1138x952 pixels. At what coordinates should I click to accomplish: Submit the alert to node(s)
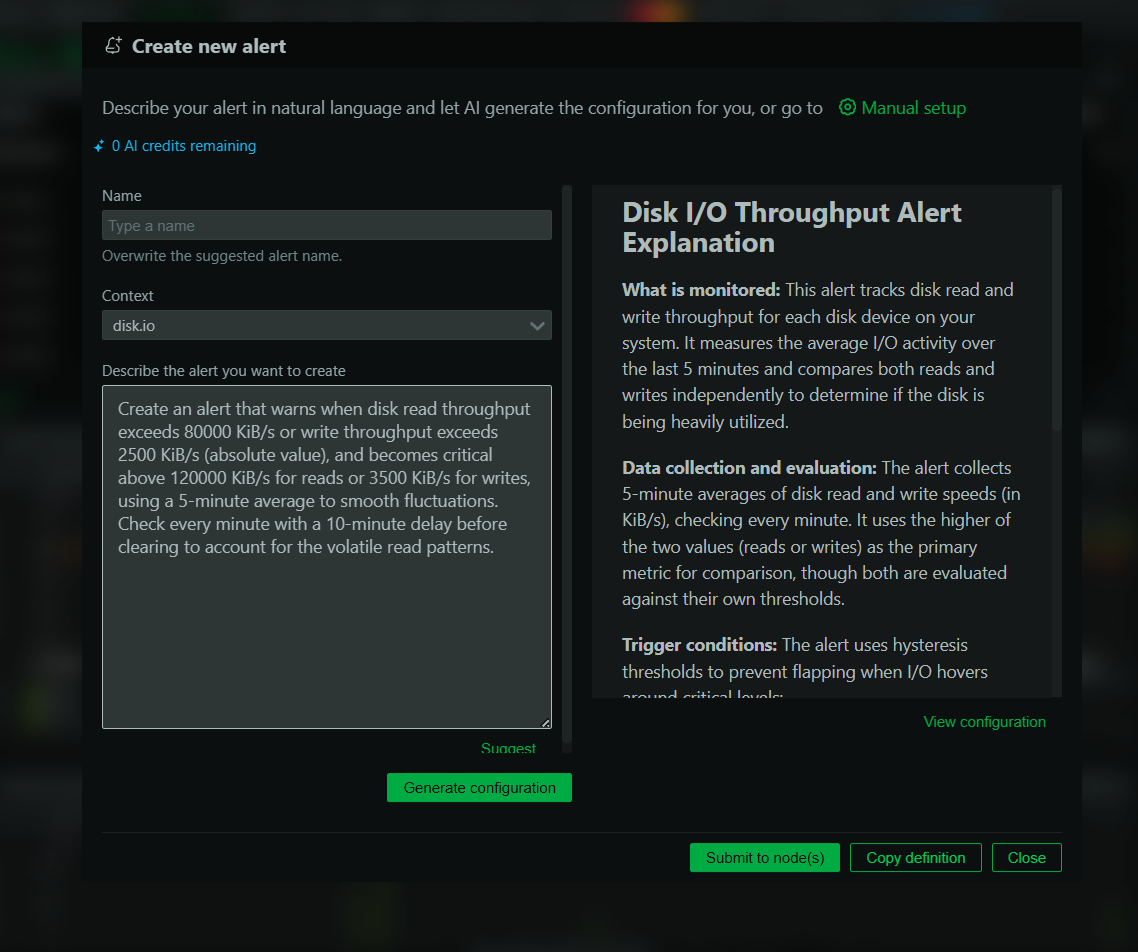[764, 857]
